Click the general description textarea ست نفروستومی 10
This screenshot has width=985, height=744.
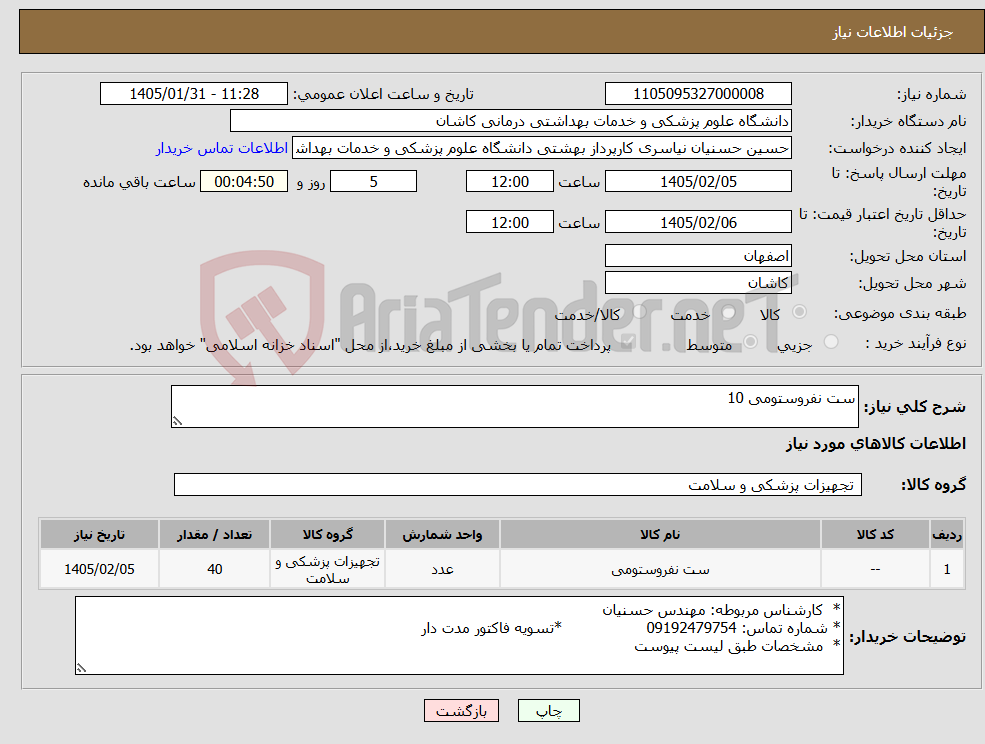pos(514,407)
